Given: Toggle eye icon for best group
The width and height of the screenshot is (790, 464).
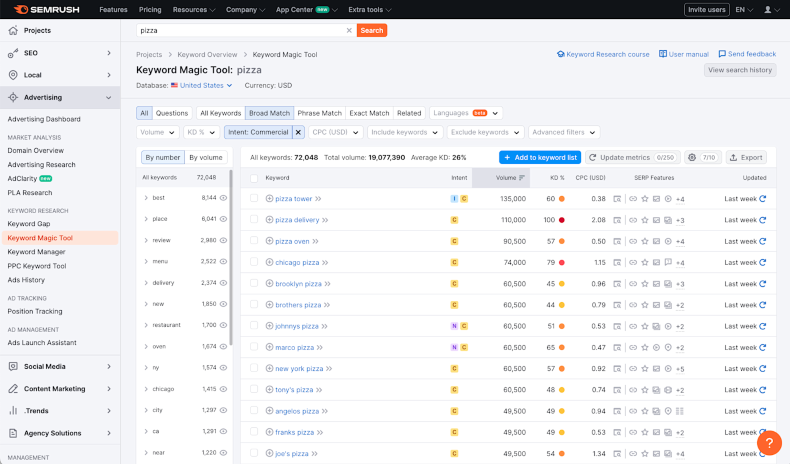Looking at the screenshot, I should 223,197.
